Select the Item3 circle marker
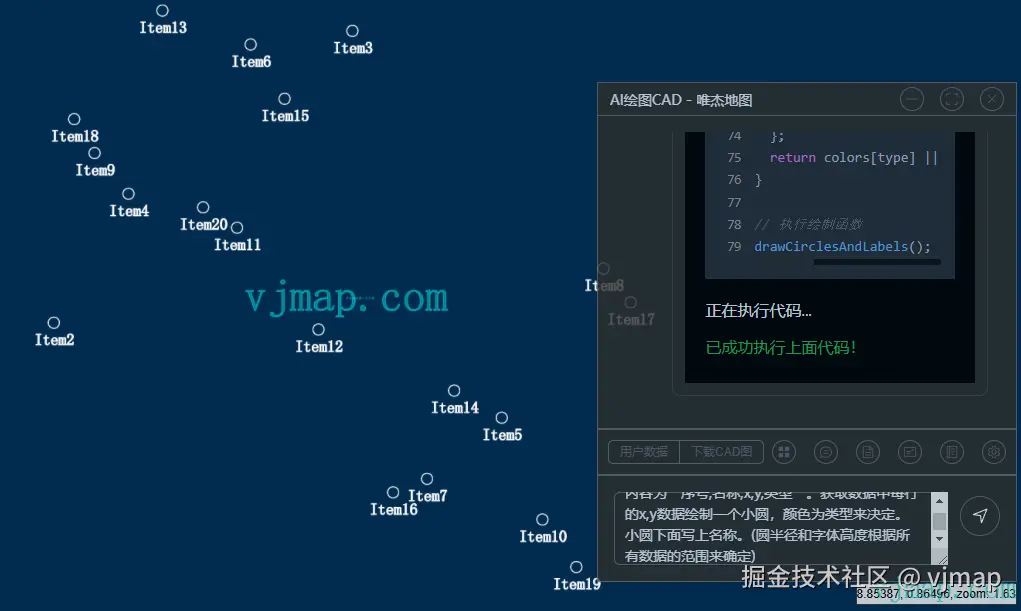1021x611 pixels. pyautogui.click(x=352, y=31)
